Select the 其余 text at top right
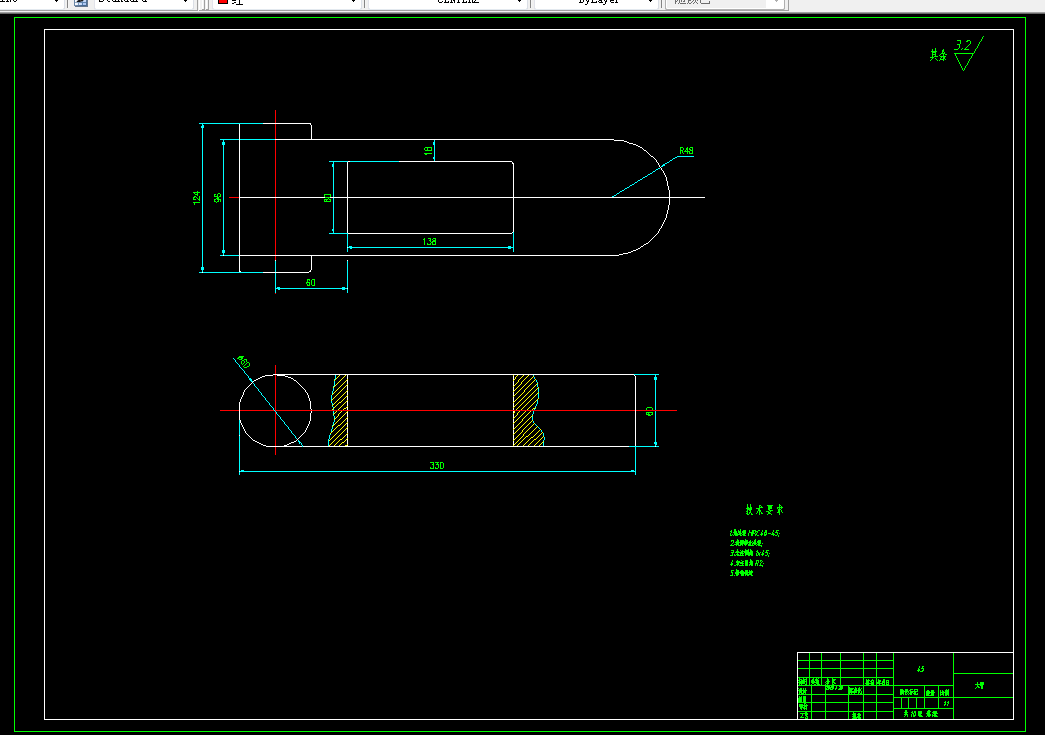 click(938, 55)
